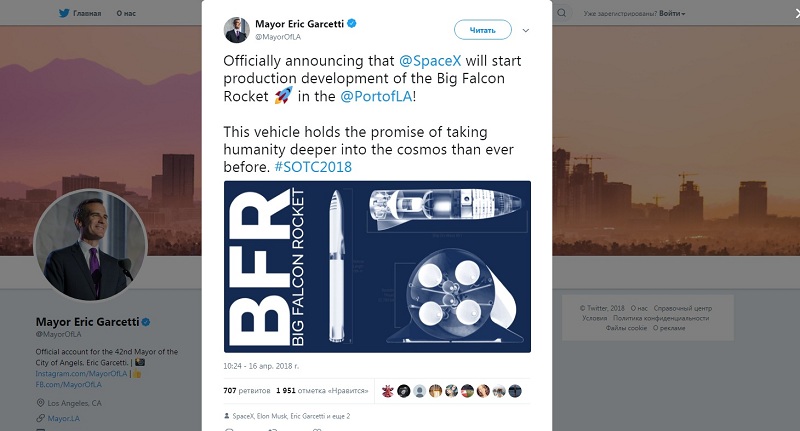
Task: Expand the tweet options chevron menu
Action: (526, 31)
